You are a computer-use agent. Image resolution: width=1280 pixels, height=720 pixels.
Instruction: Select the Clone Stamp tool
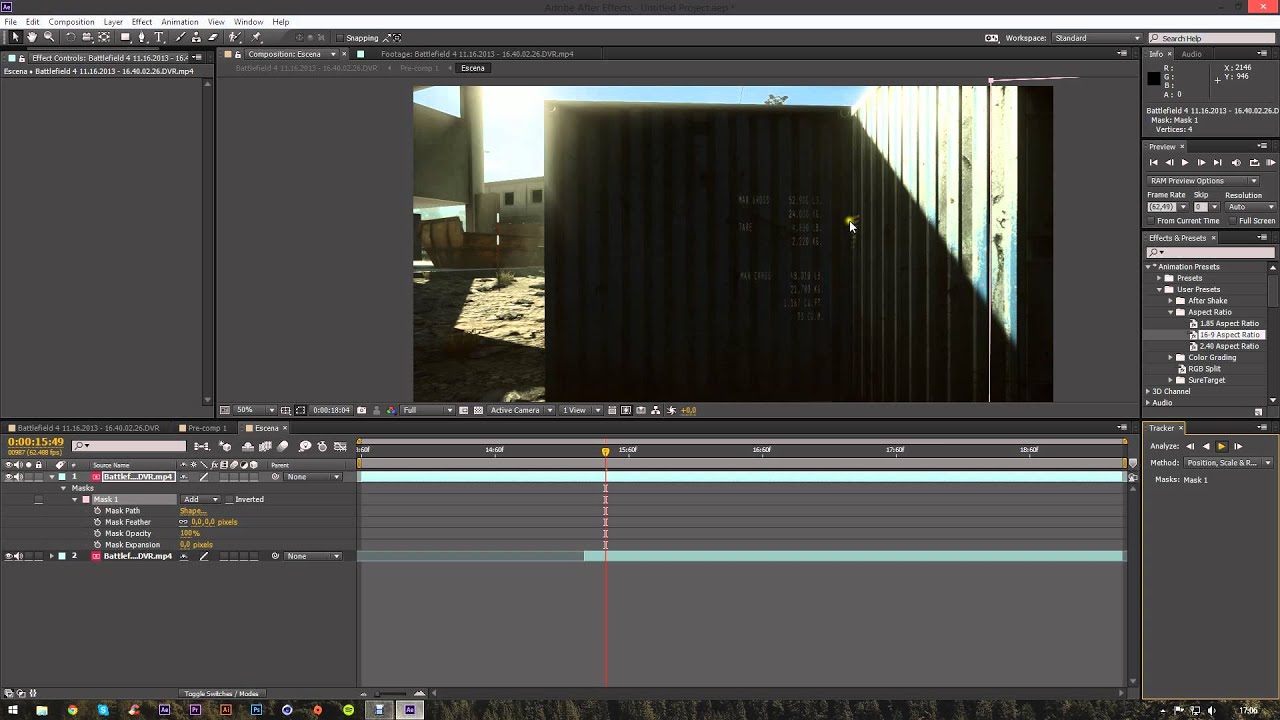196,37
